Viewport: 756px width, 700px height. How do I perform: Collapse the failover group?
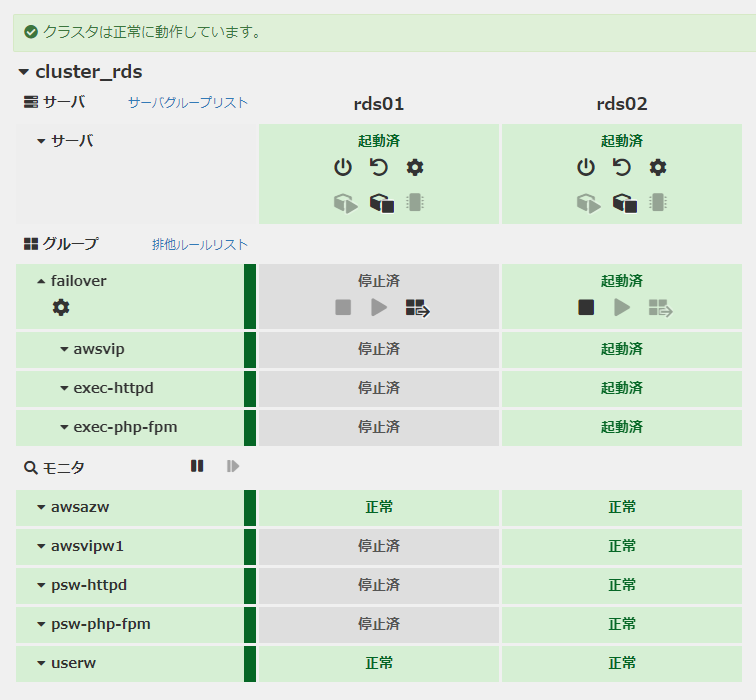[x=41, y=282]
